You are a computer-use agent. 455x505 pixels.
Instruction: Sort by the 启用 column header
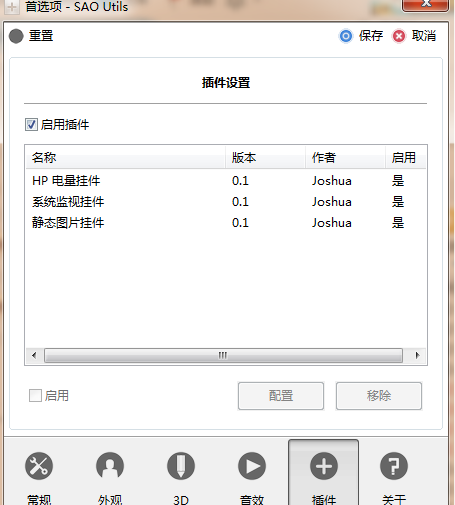406,157
